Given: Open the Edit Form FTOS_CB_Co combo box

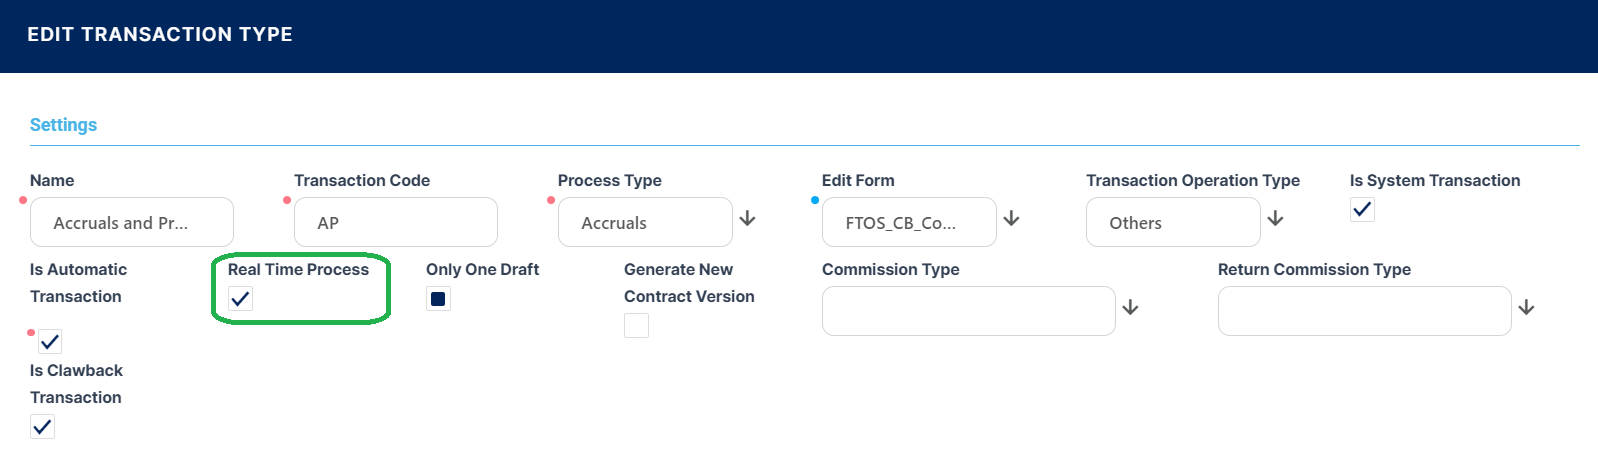Looking at the screenshot, I should coord(908,222).
